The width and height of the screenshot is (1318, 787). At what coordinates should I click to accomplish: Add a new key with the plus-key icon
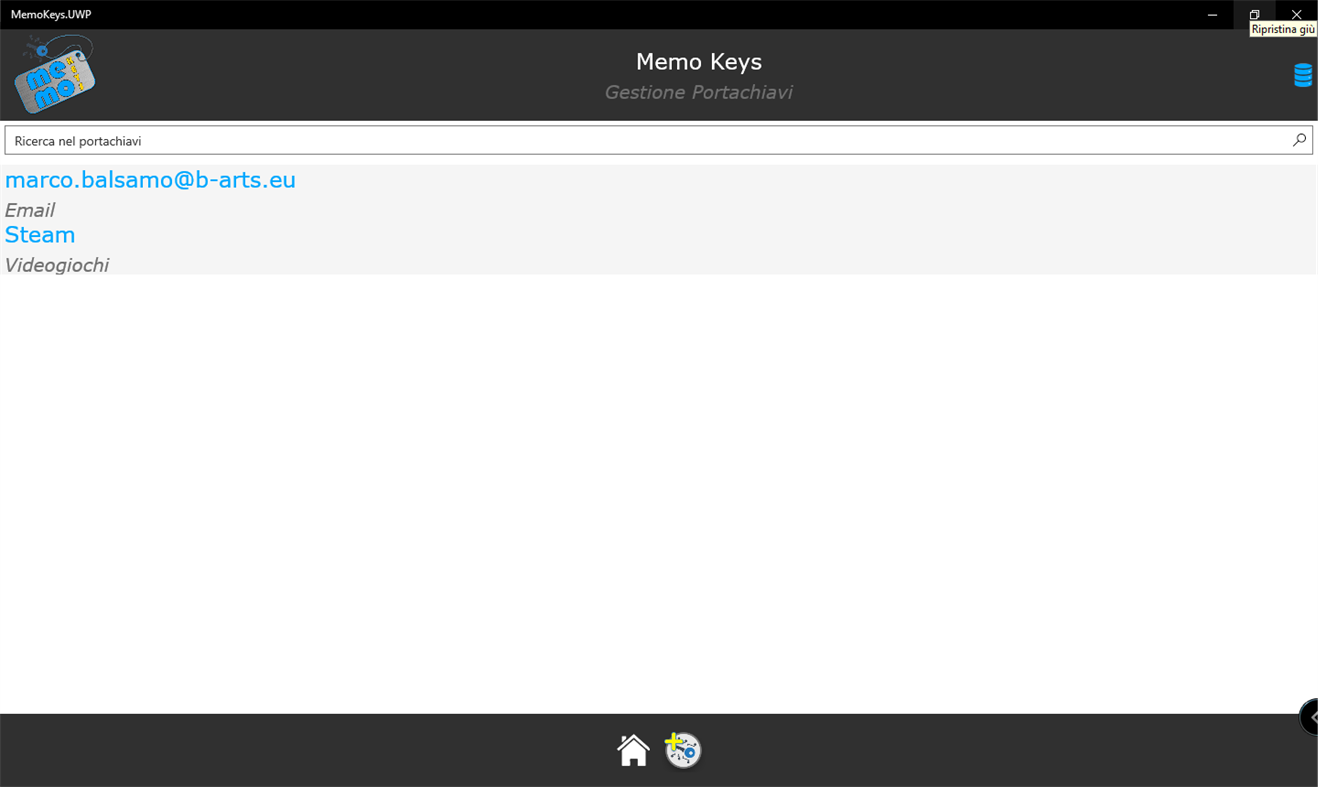pos(683,750)
